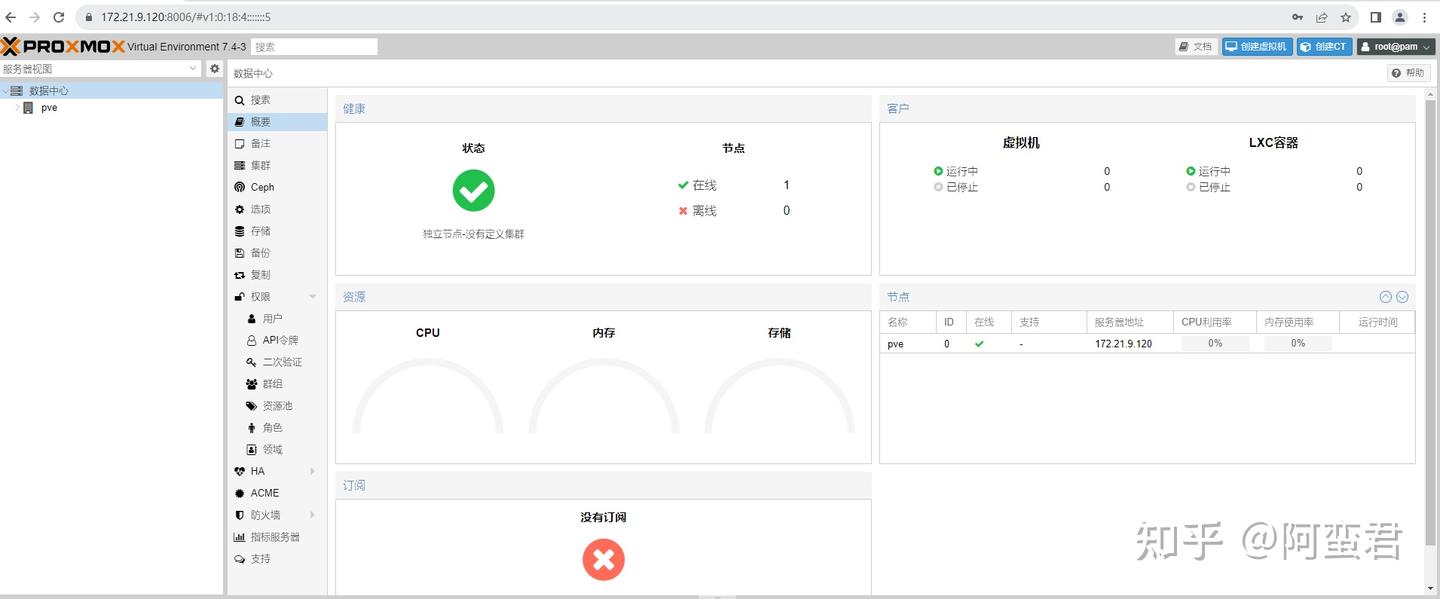Click the 搜索 search field in header

pos(314,46)
